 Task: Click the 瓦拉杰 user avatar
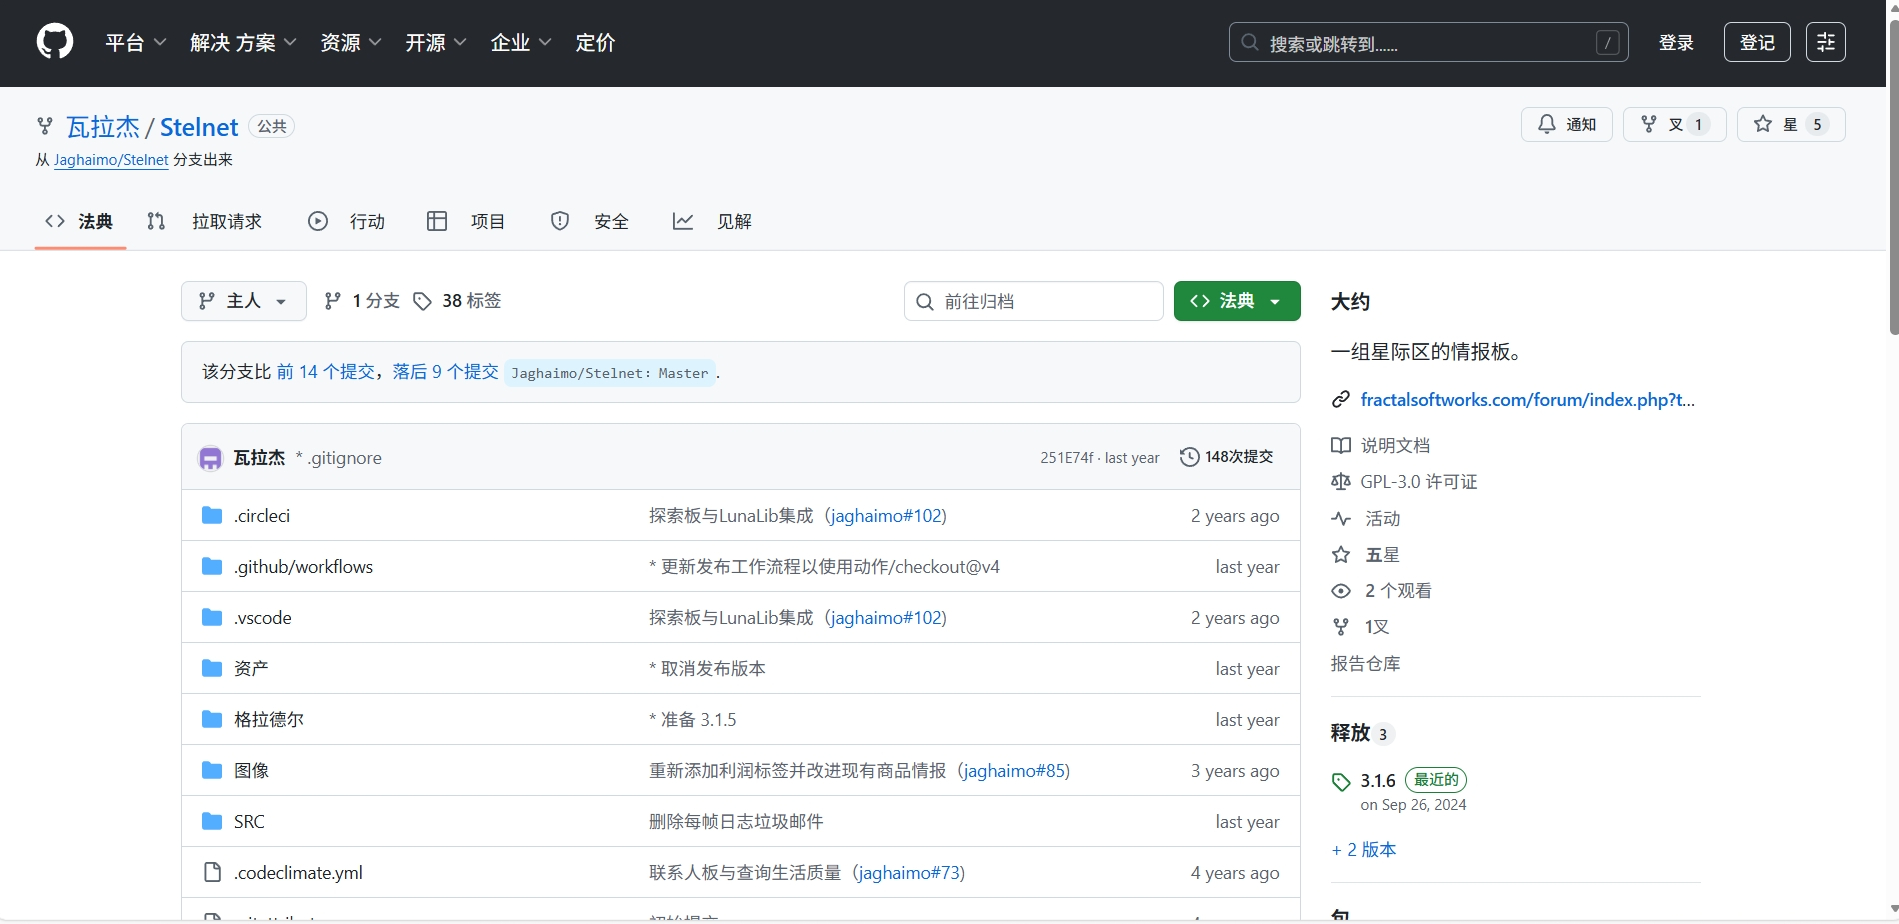coord(210,458)
